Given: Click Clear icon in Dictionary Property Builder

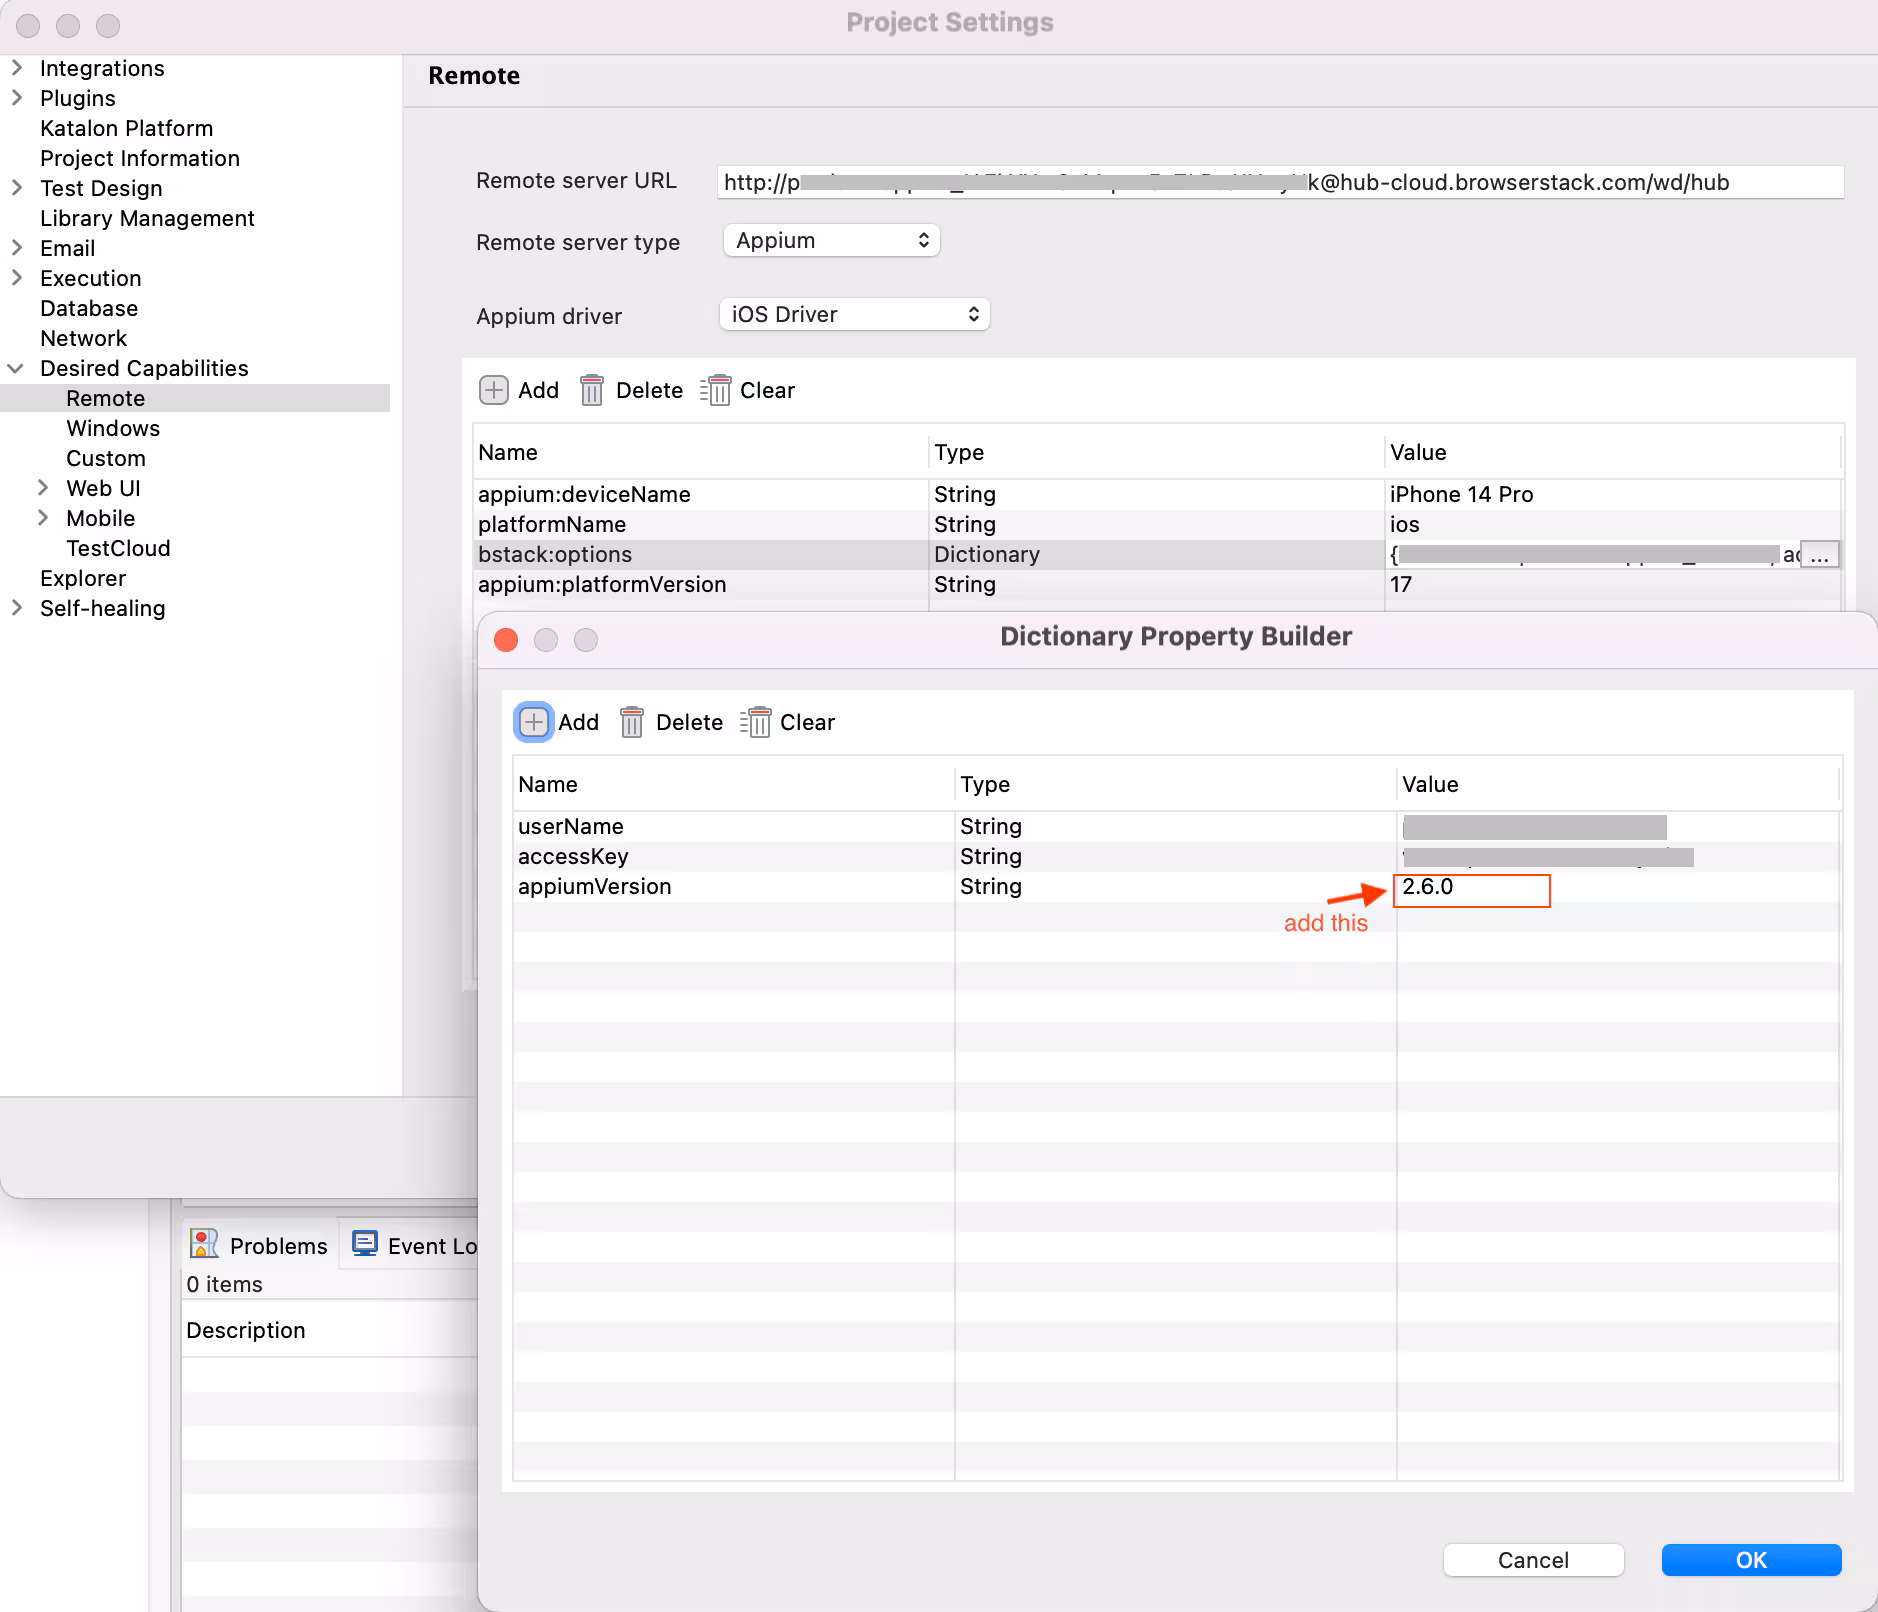Looking at the screenshot, I should pos(757,722).
